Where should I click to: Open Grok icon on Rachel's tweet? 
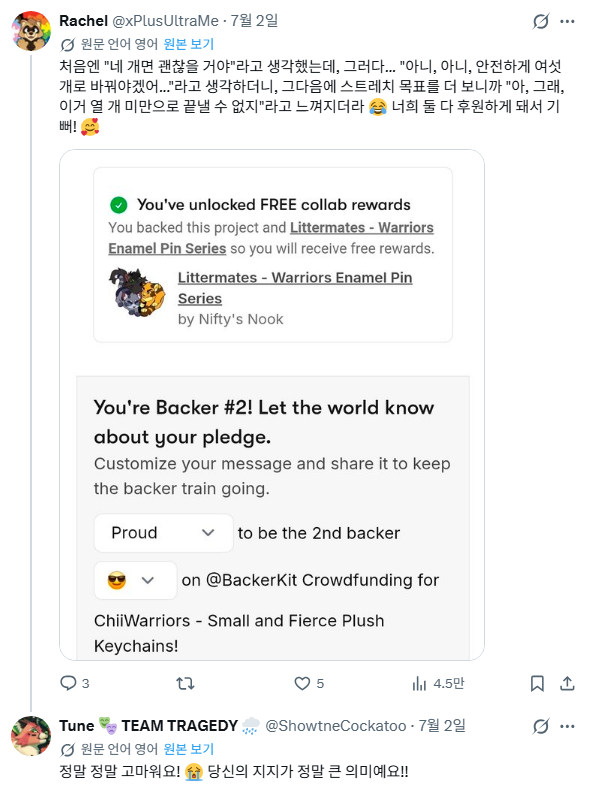click(541, 21)
